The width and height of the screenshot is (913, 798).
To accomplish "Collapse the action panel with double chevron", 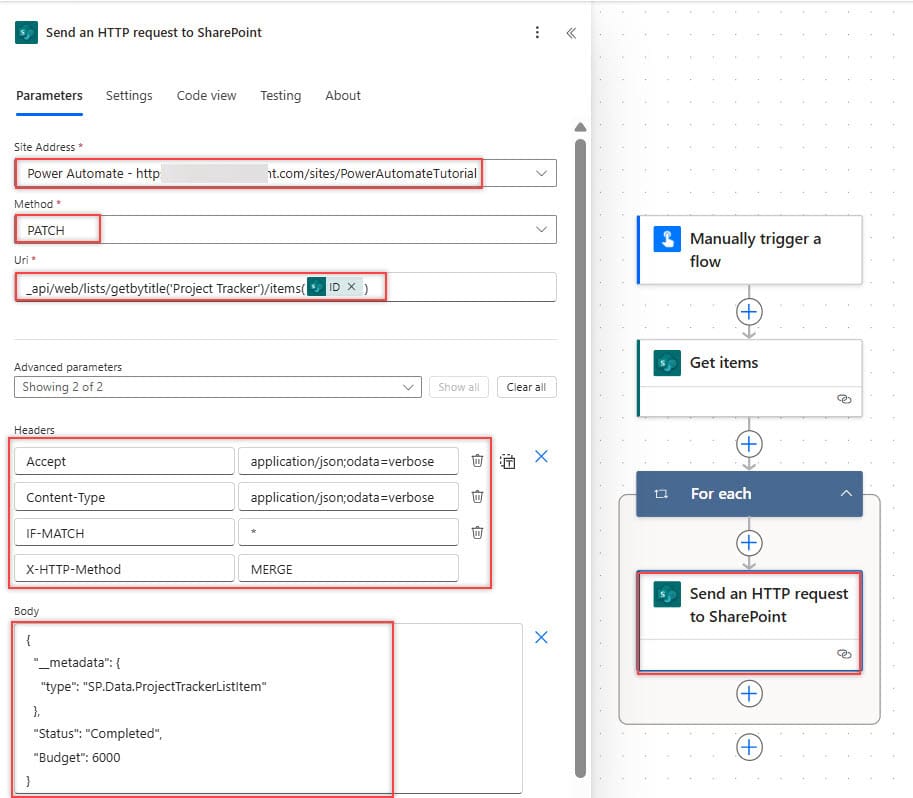I will (571, 33).
